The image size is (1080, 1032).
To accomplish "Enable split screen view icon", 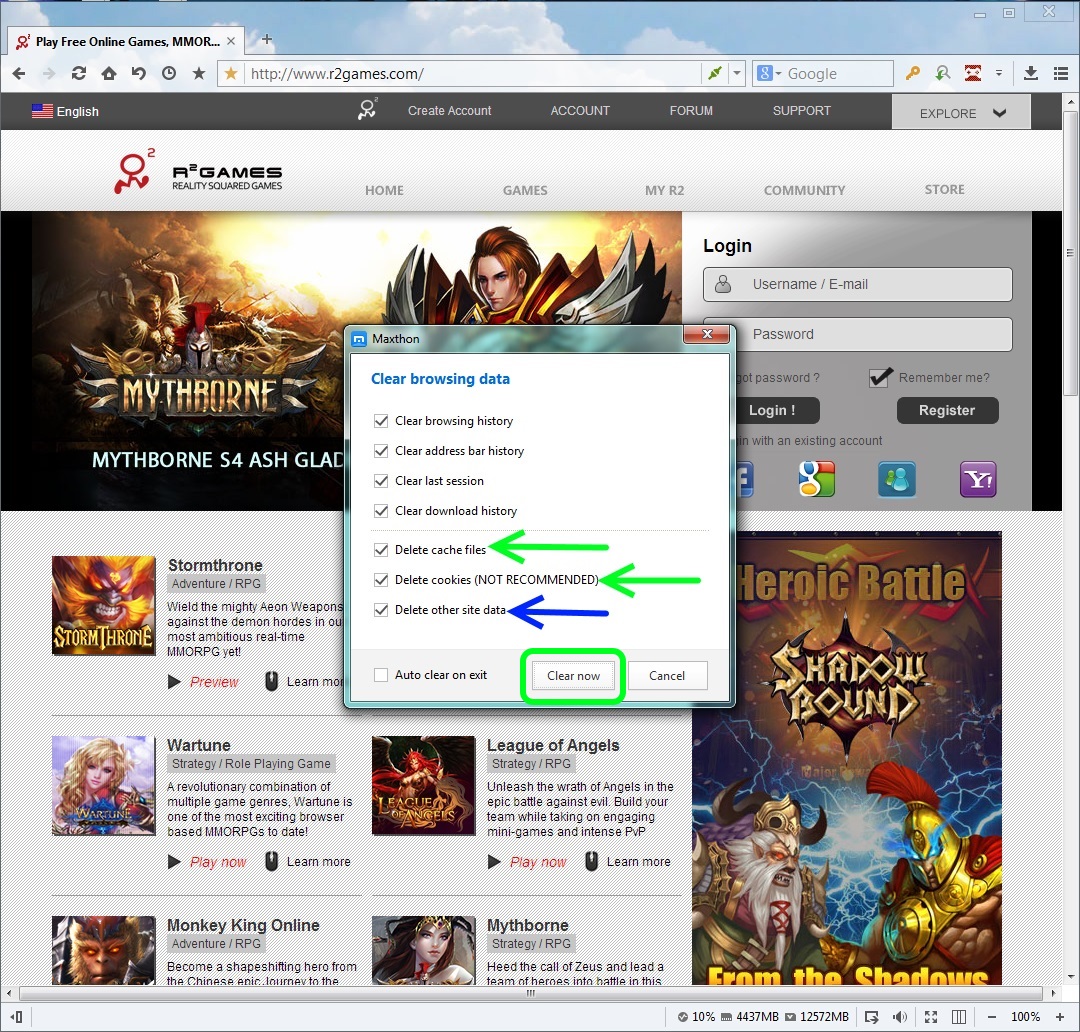I will pyautogui.click(x=958, y=1016).
